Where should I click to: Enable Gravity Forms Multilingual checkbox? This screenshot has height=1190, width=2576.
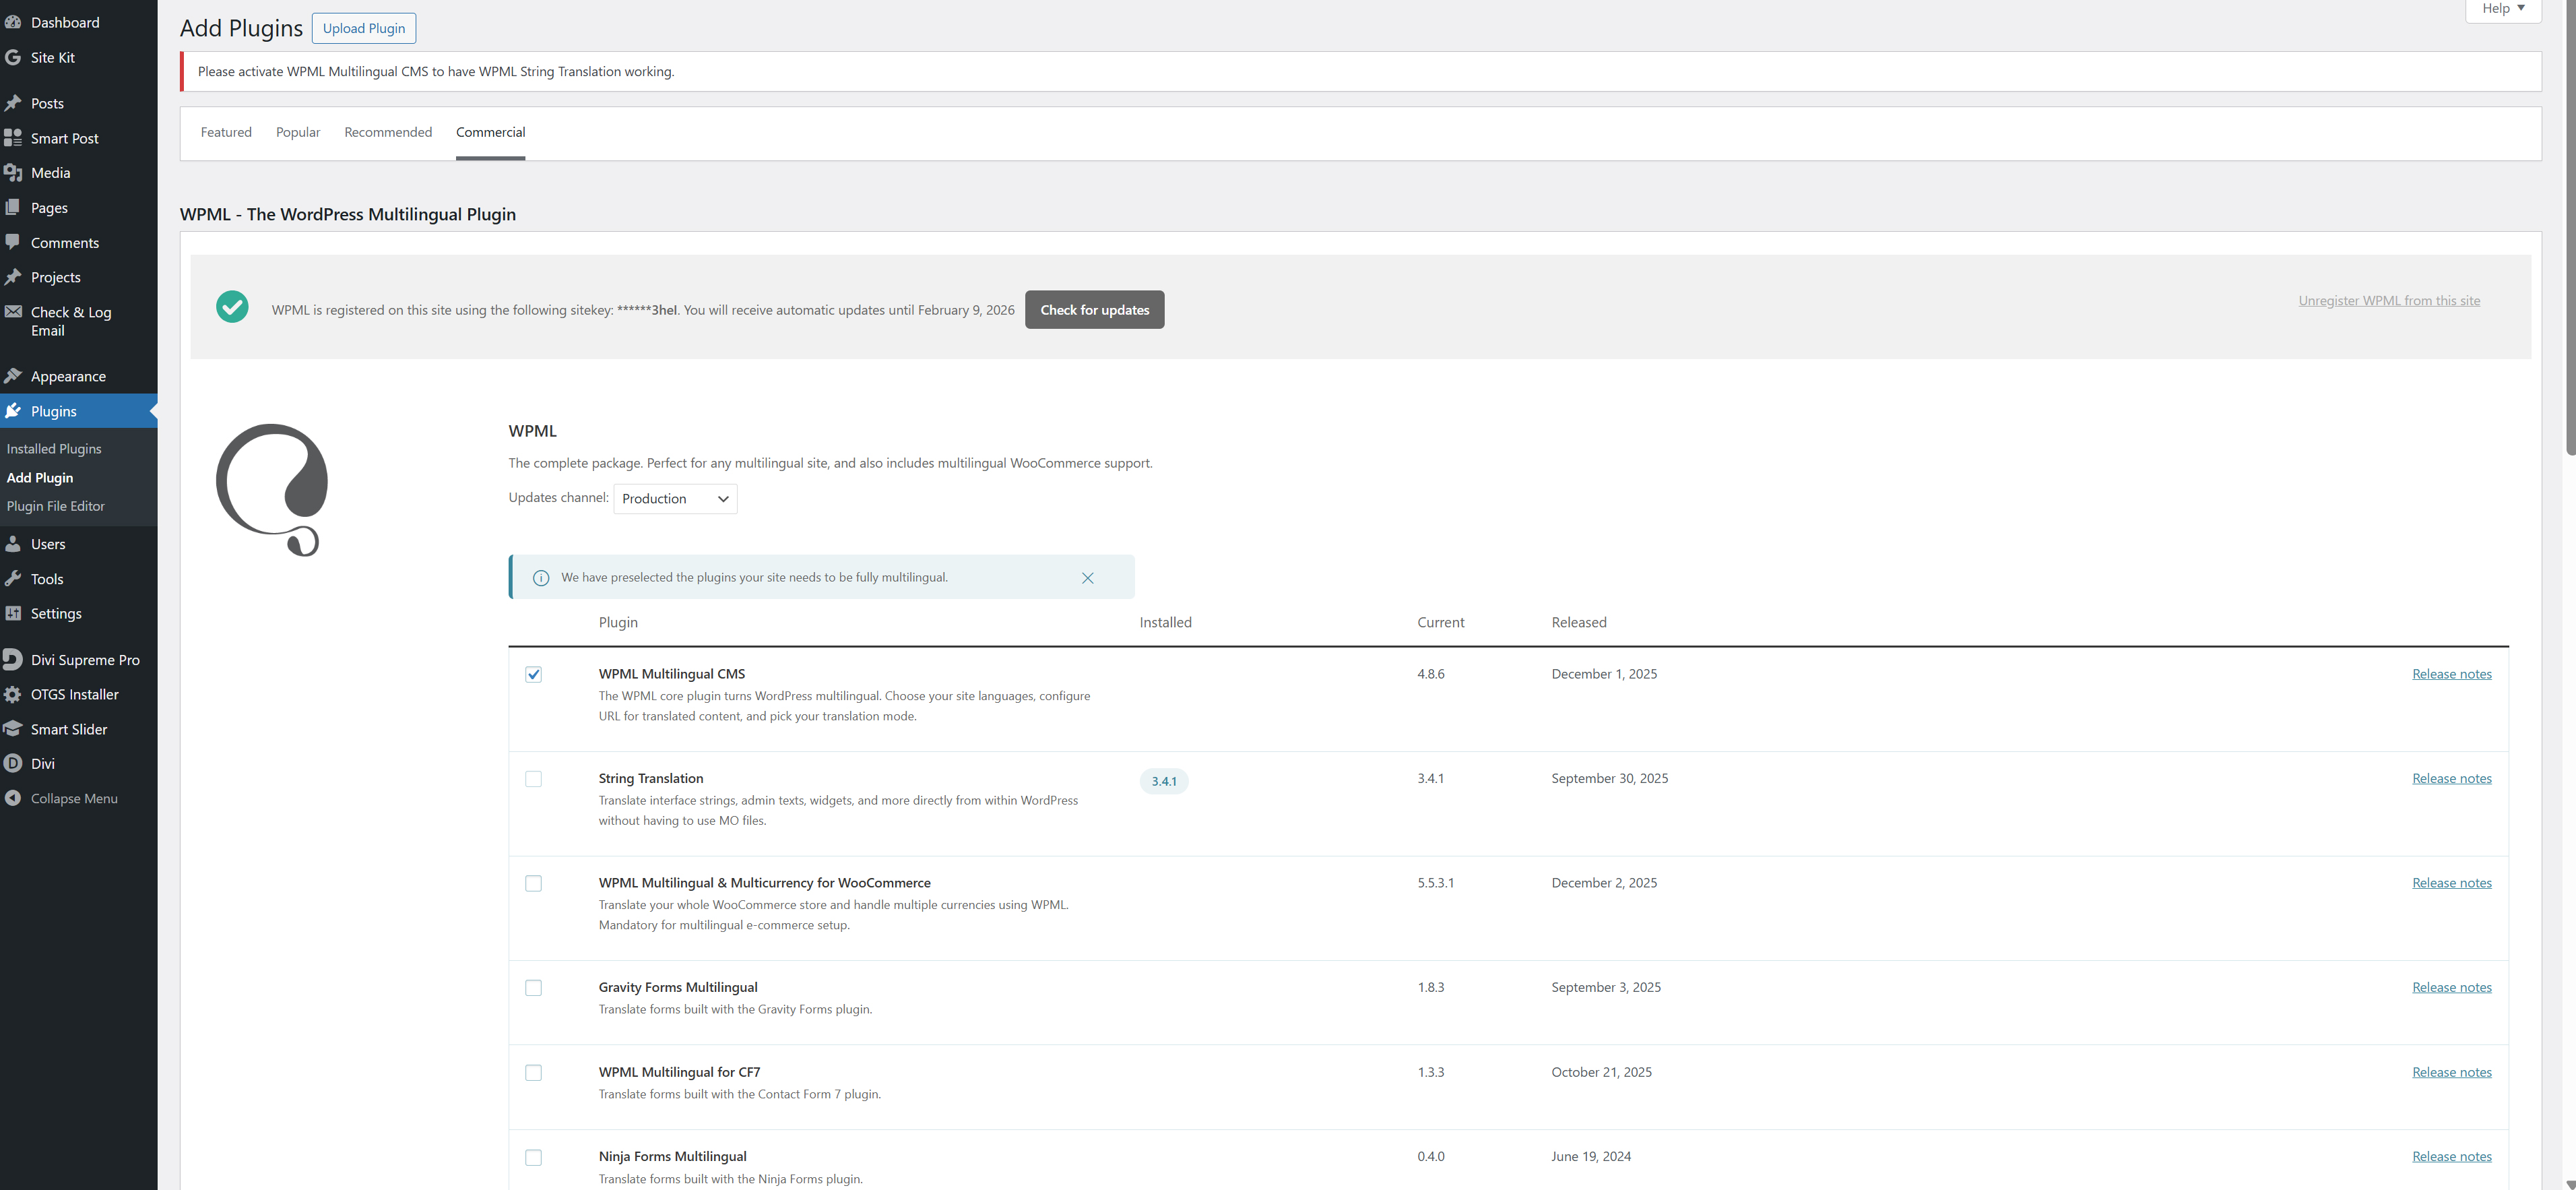click(x=533, y=988)
